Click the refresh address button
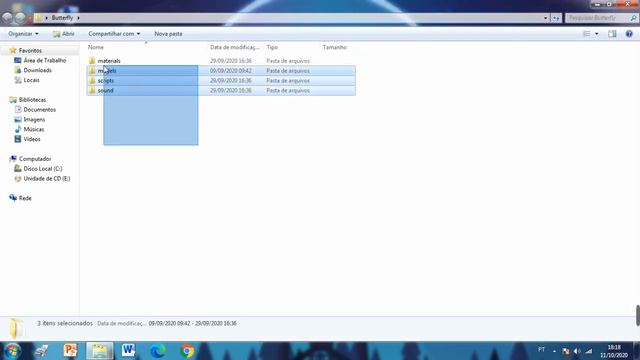The width and height of the screenshot is (640, 360). pyautogui.click(x=556, y=18)
